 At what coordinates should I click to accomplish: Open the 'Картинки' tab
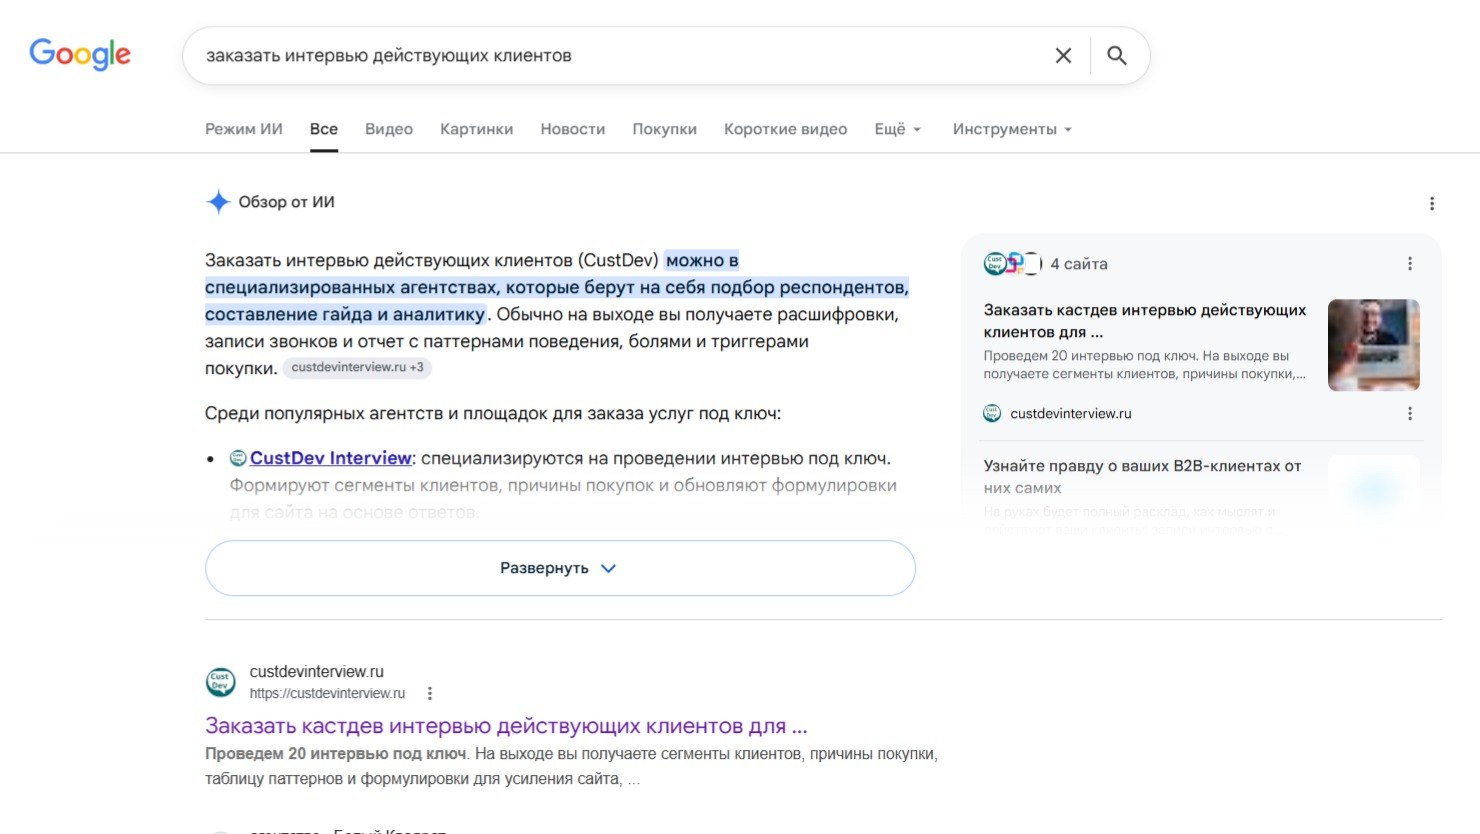[477, 129]
